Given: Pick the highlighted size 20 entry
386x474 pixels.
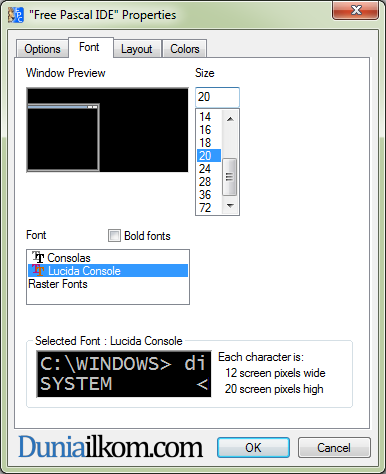Looking at the screenshot, I should coord(209,156).
